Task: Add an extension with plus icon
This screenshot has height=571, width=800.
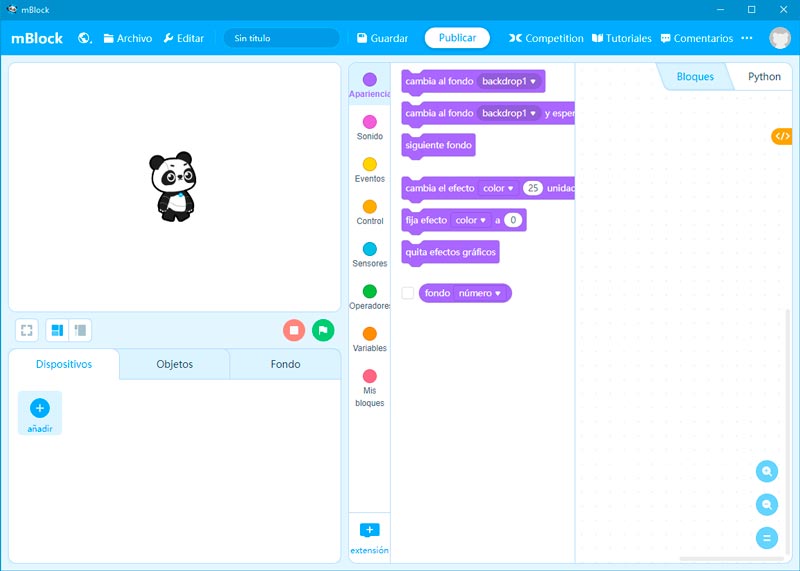Action: point(369,530)
